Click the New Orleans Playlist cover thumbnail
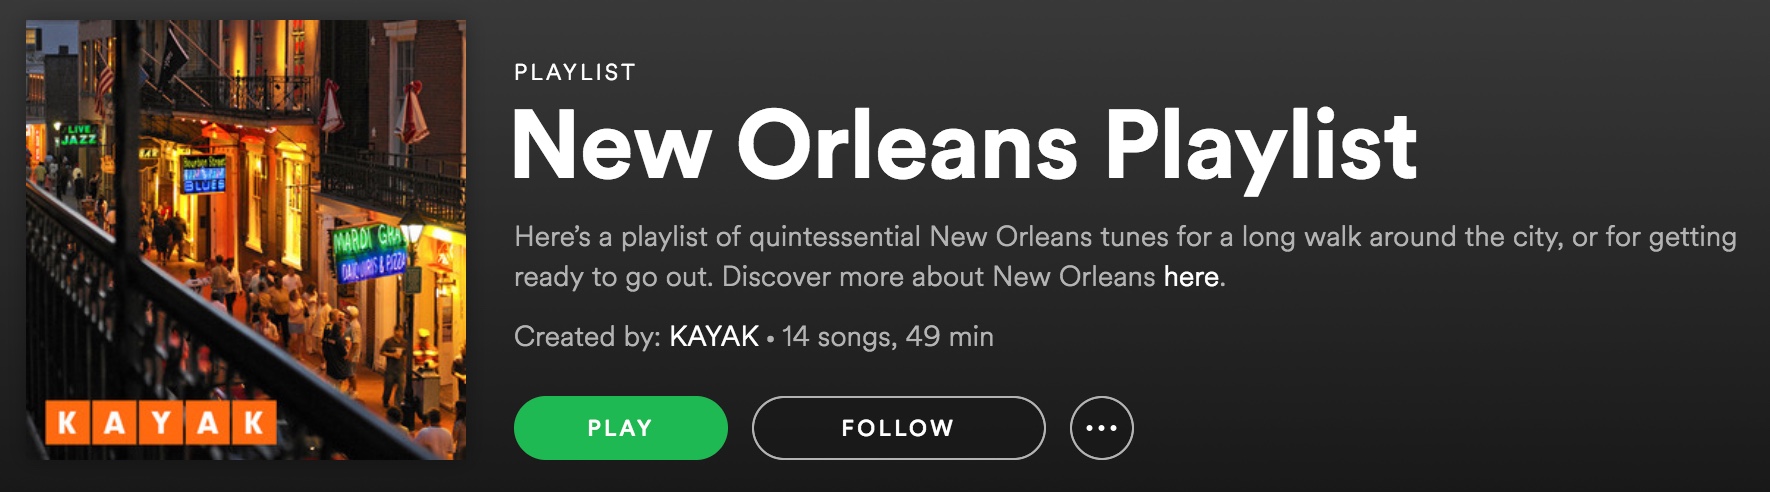Viewport: 1770px width, 492px height. pyautogui.click(x=246, y=240)
